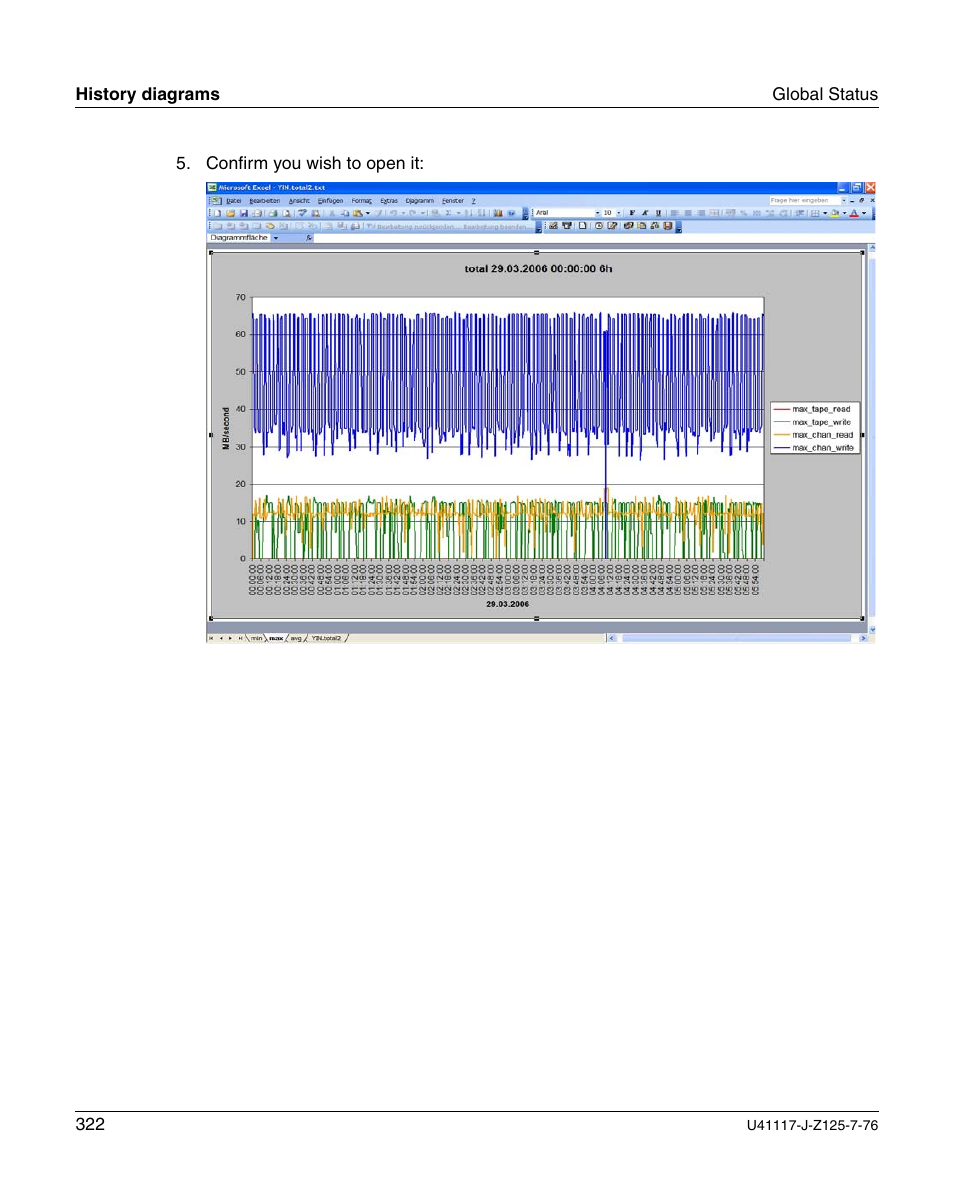Image resolution: width=954 pixels, height=1204 pixels.
Task: Click the Fill Color bucket icon
Action: 834,213
